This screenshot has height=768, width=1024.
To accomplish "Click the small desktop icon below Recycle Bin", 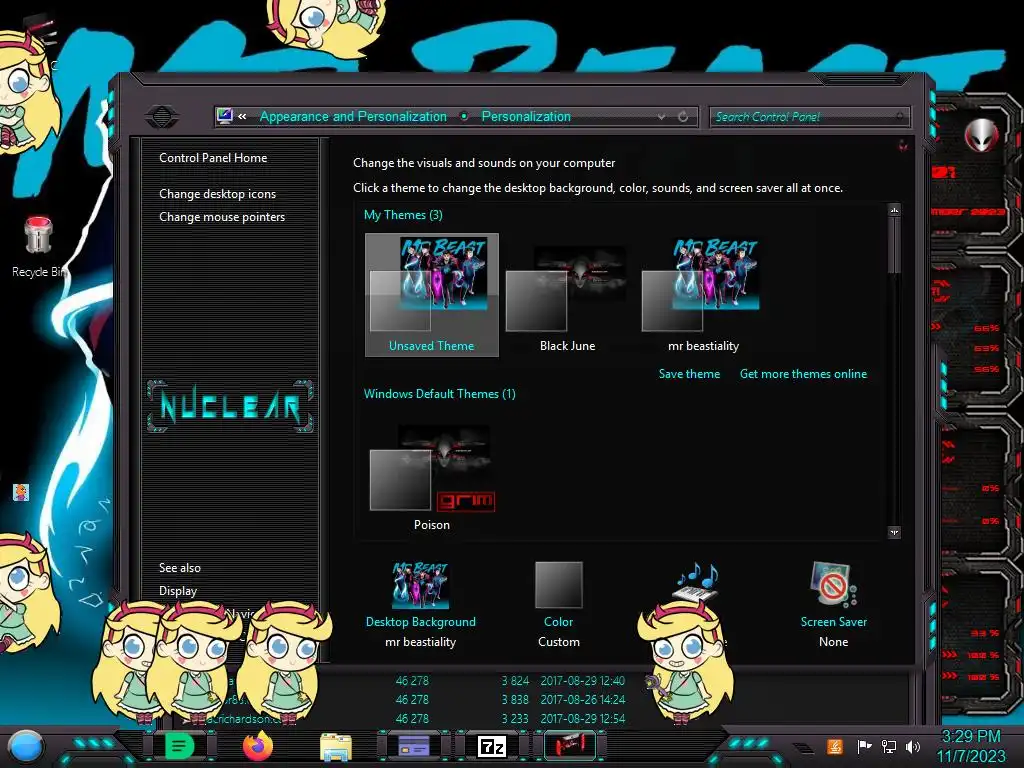I will [x=21, y=492].
